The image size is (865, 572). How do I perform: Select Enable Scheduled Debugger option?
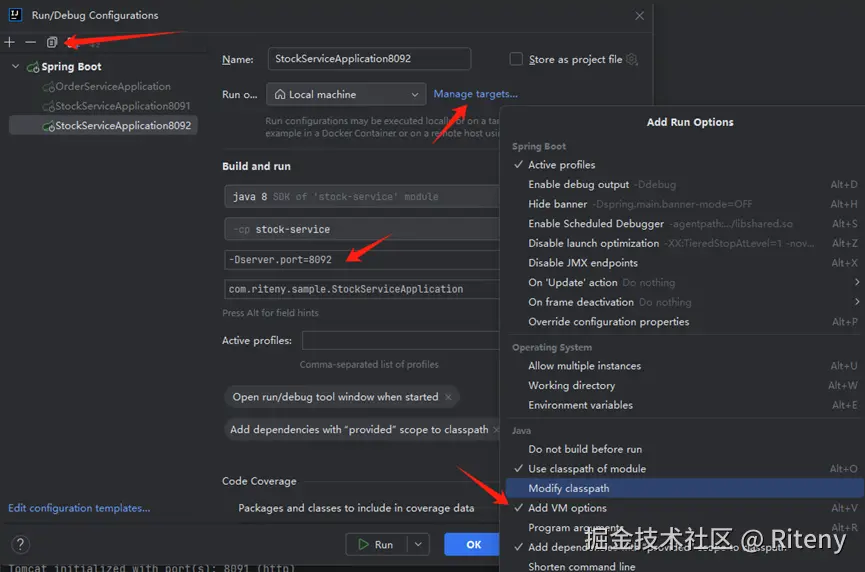(x=685, y=223)
